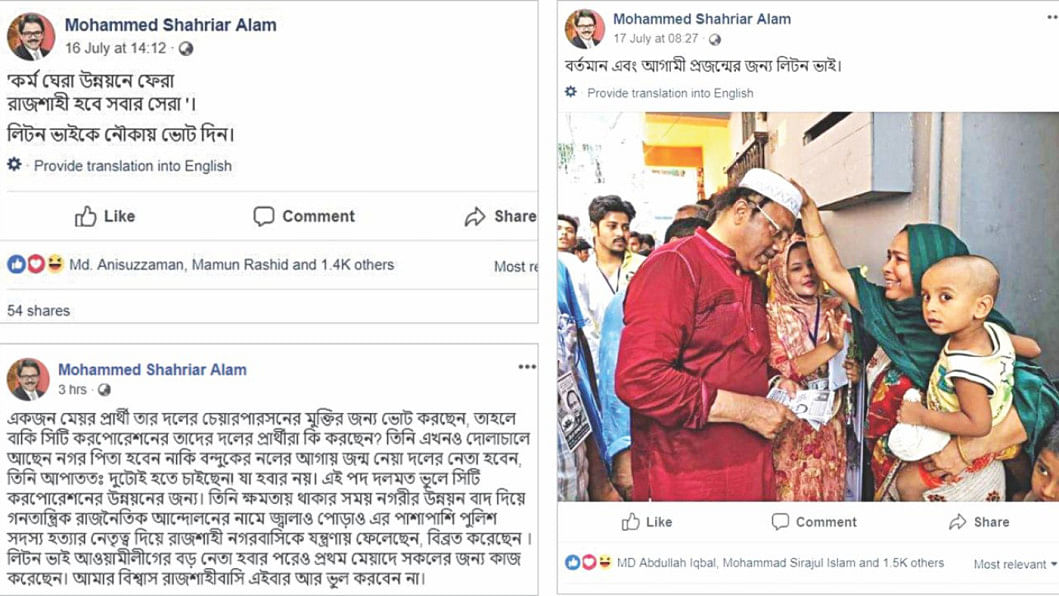Like the photo post from 17 July
Screen dimensions: 1059x596
[647, 522]
